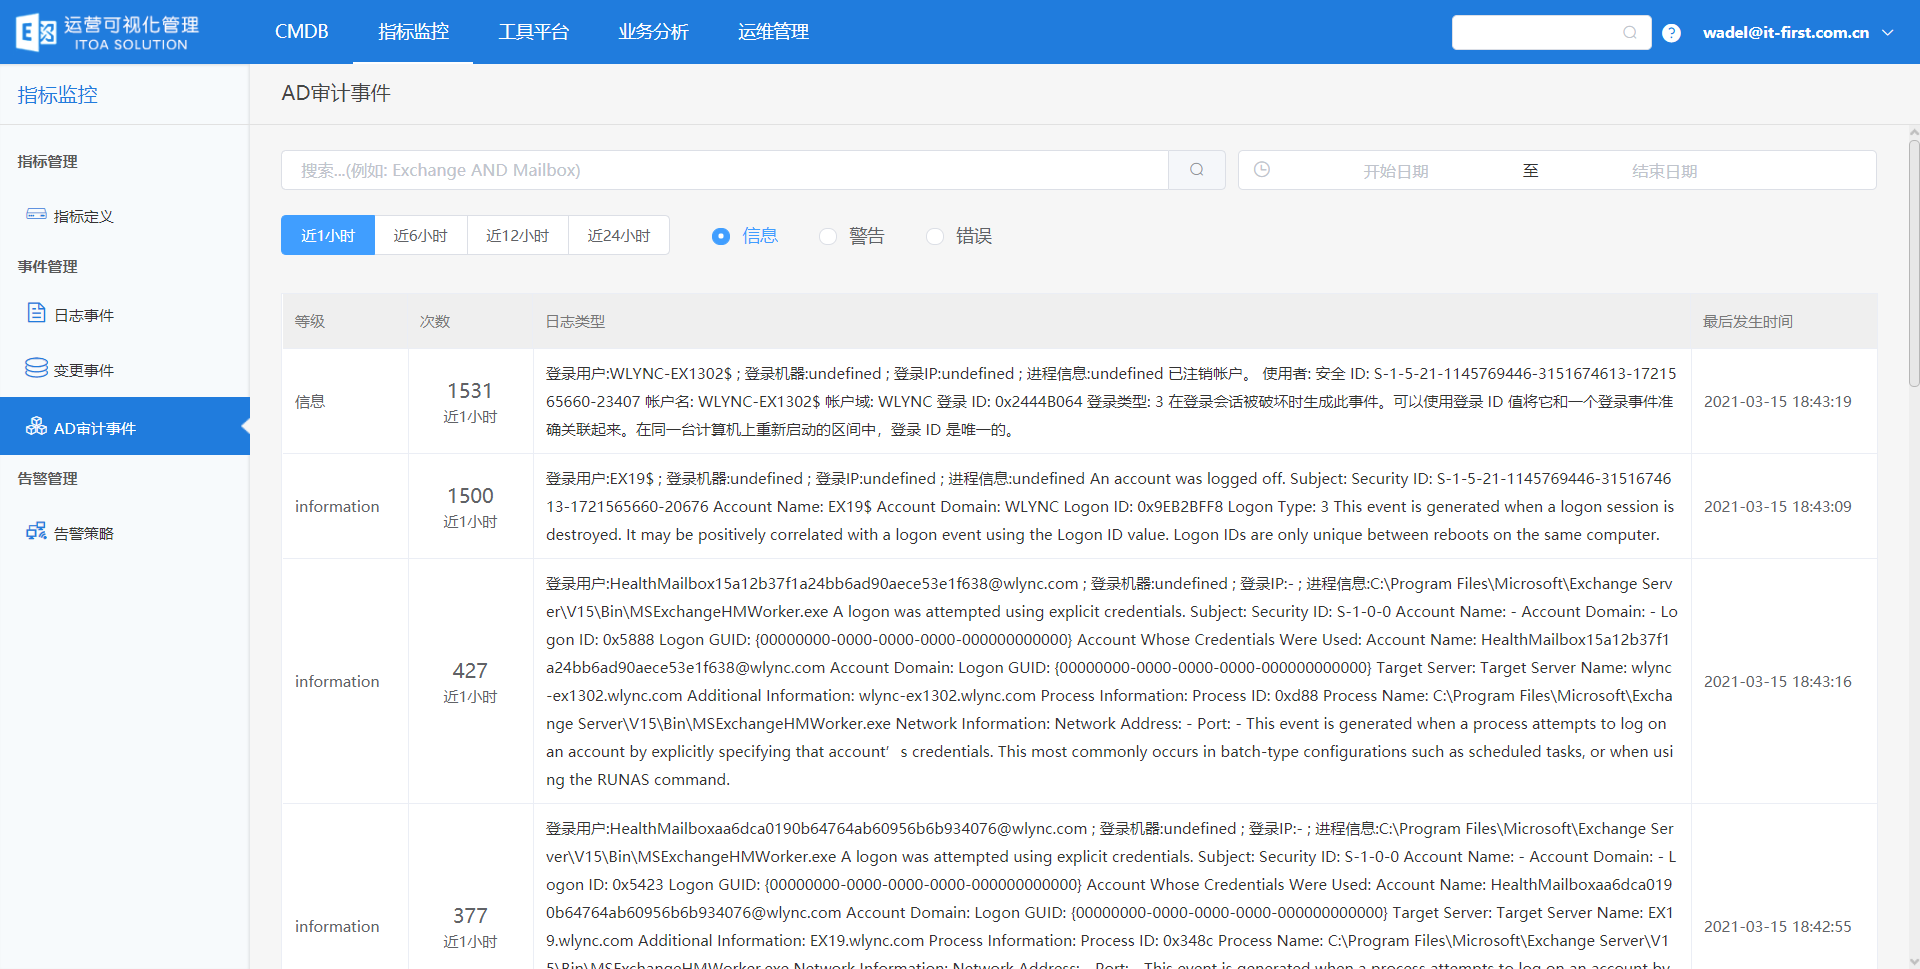The width and height of the screenshot is (1920, 969).
Task: Click the count 427 cell
Action: pos(470,681)
